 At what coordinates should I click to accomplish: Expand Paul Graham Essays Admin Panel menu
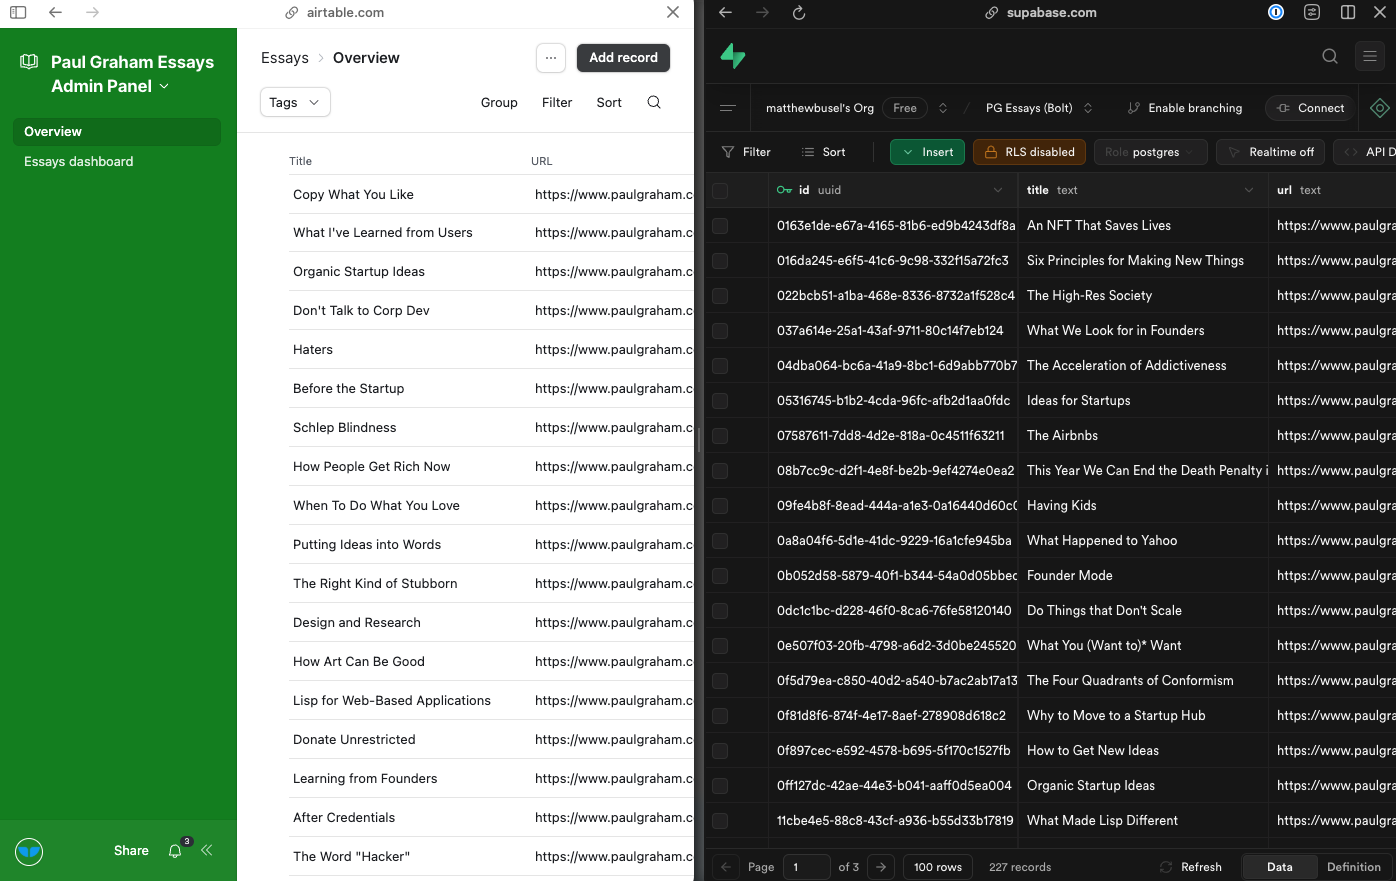164,87
